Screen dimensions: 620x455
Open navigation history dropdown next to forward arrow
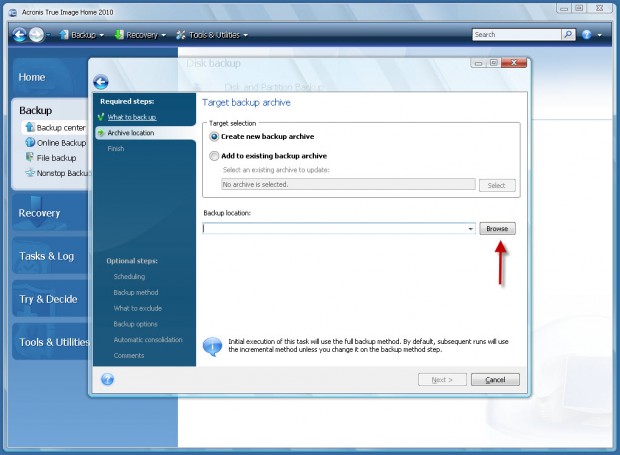[x=48, y=35]
